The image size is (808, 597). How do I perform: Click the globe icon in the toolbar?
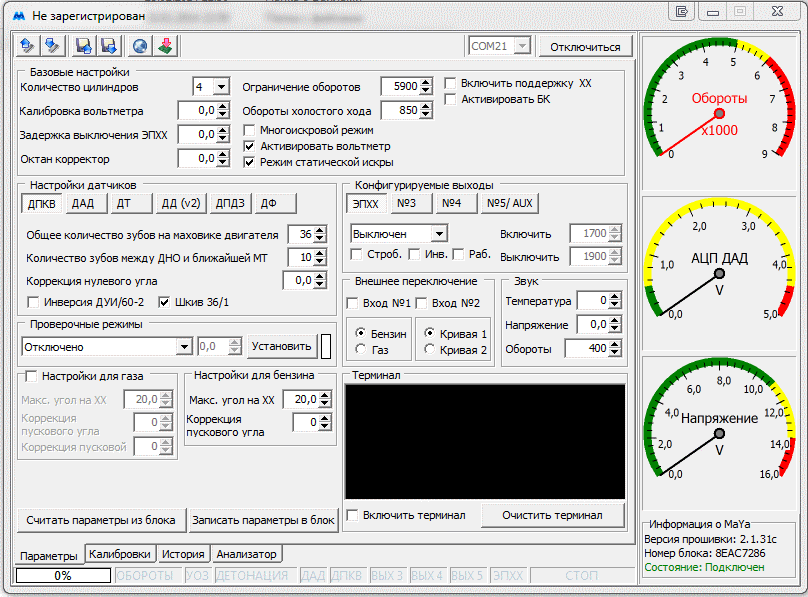[140, 46]
